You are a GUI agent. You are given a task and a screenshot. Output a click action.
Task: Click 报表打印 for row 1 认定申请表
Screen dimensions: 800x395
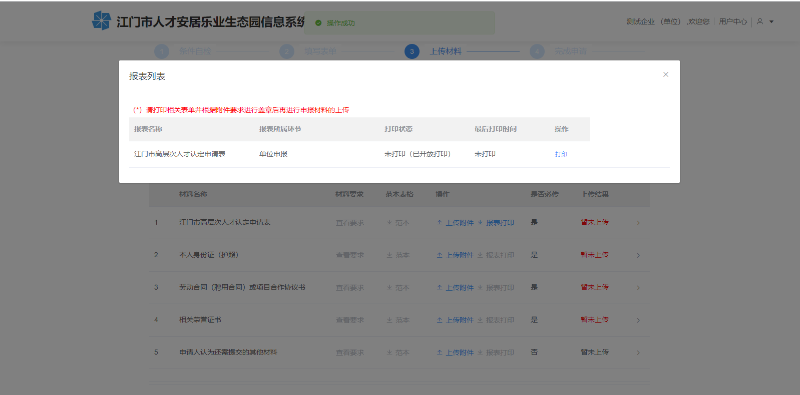pos(495,223)
